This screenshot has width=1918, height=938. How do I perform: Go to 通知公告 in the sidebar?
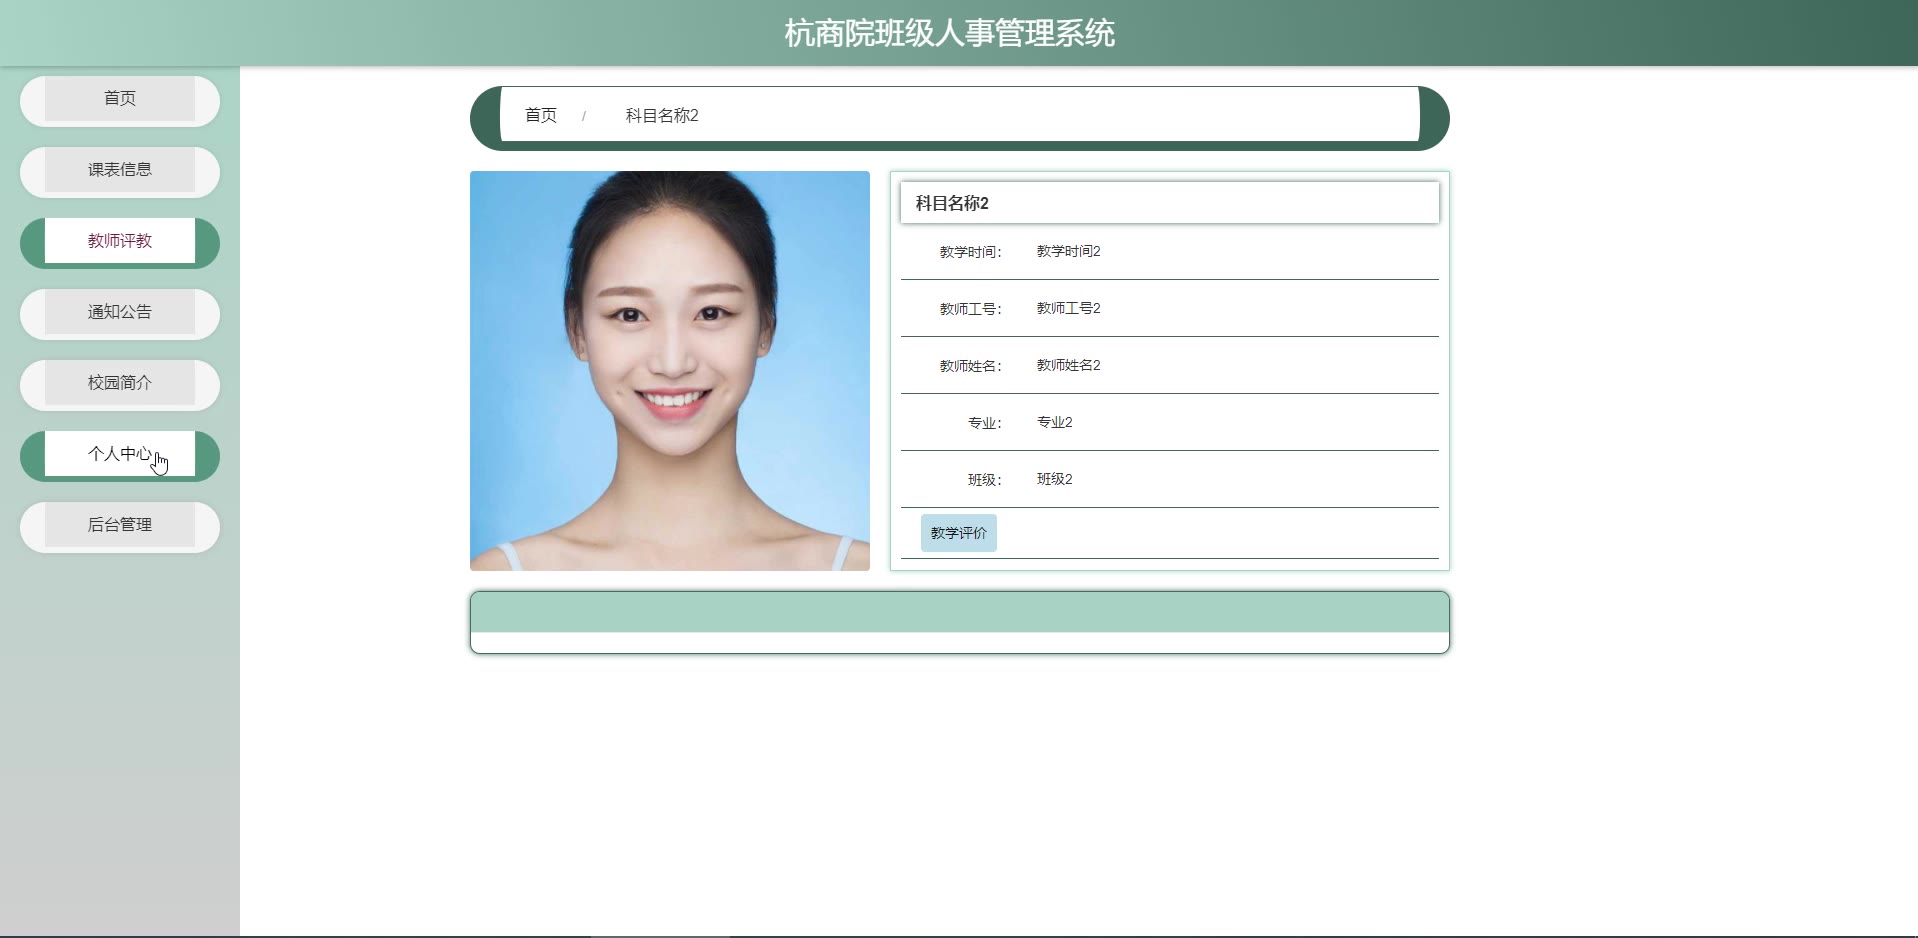tap(120, 312)
